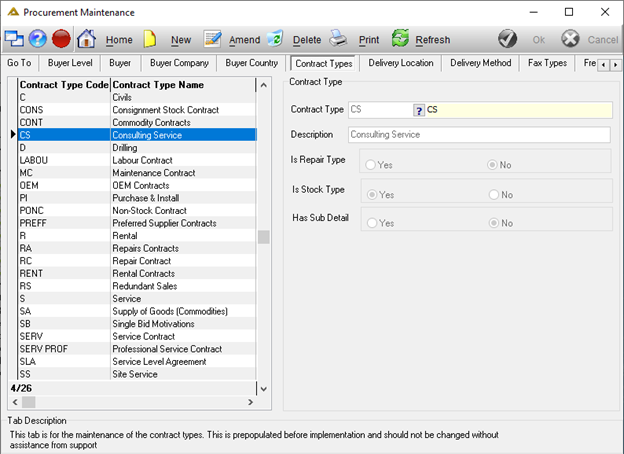Switch to the Delivery Location tab
This screenshot has width=624, height=454.
[400, 63]
